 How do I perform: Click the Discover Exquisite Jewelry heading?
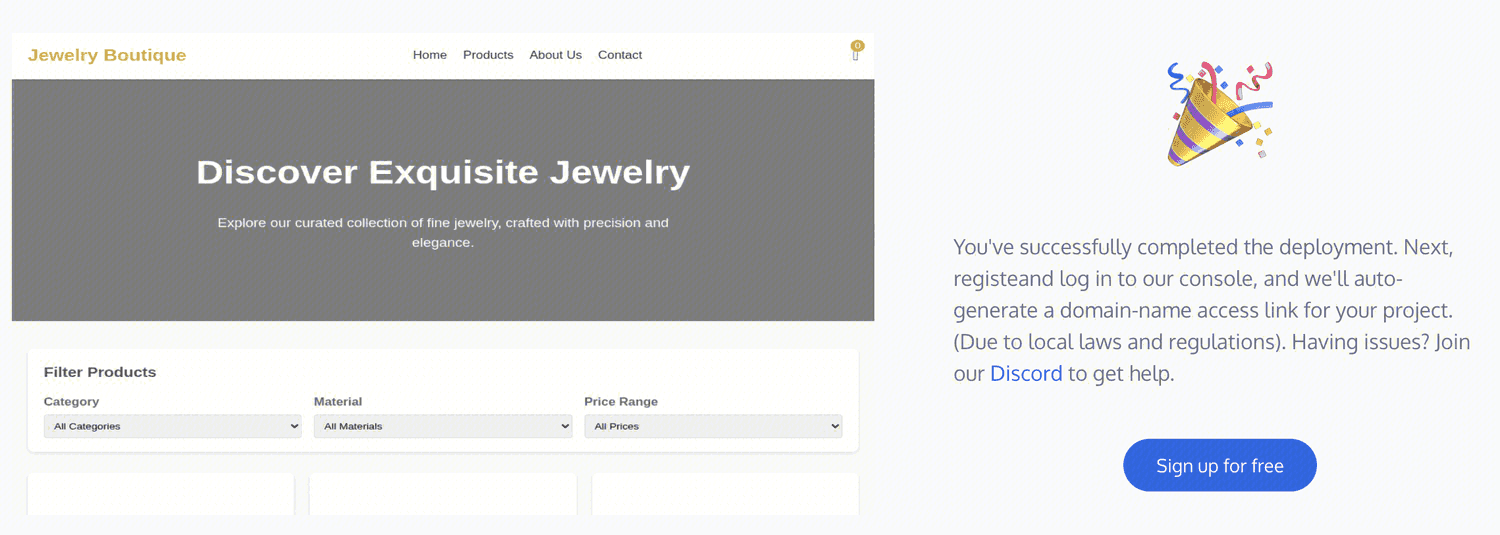click(x=443, y=172)
